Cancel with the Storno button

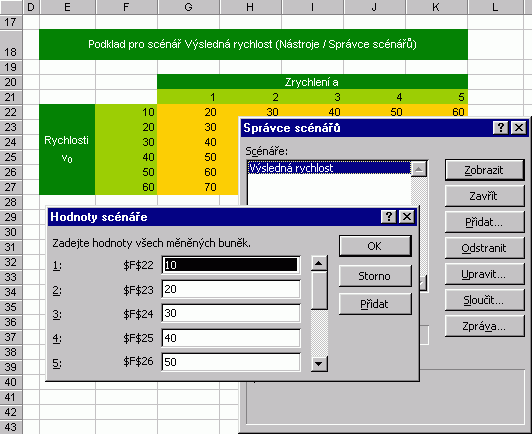375,276
